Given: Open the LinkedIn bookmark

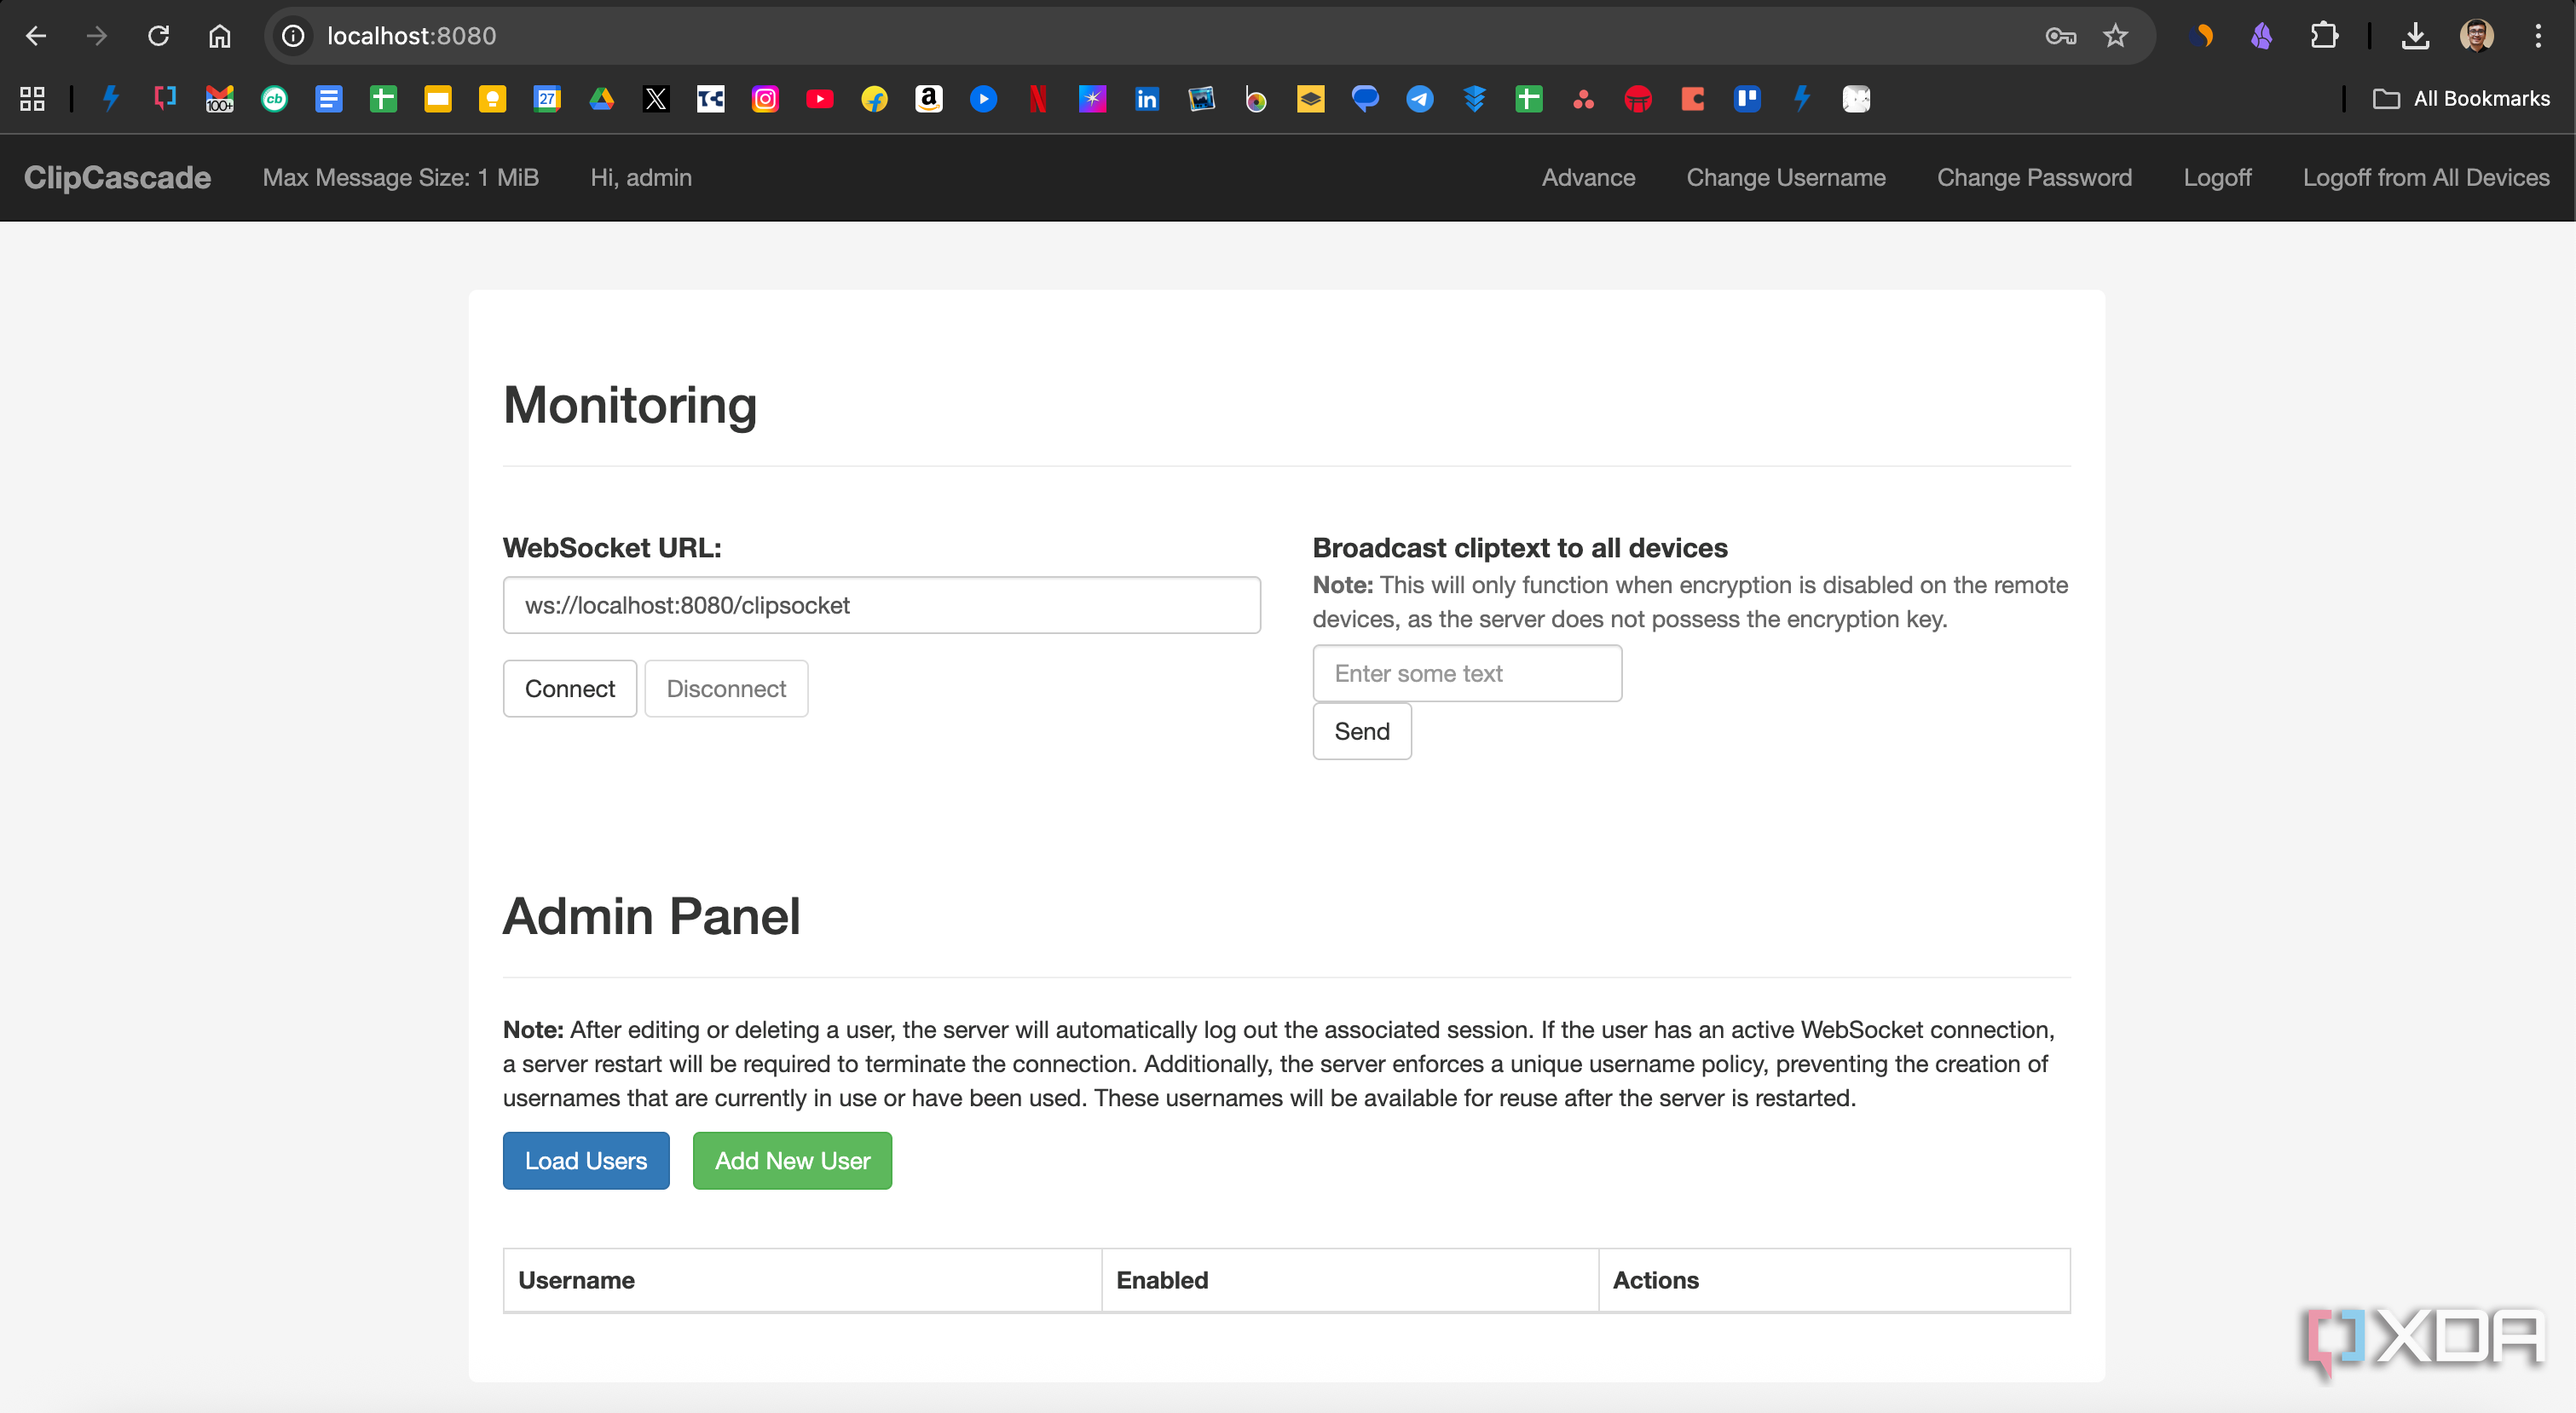Looking at the screenshot, I should click(x=1147, y=99).
